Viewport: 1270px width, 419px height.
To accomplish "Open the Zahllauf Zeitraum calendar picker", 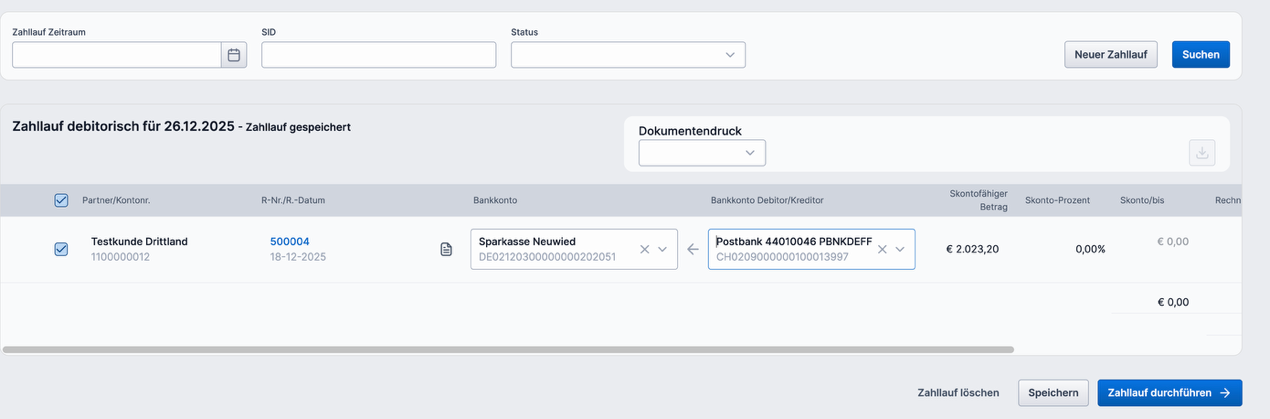I will pyautogui.click(x=234, y=55).
